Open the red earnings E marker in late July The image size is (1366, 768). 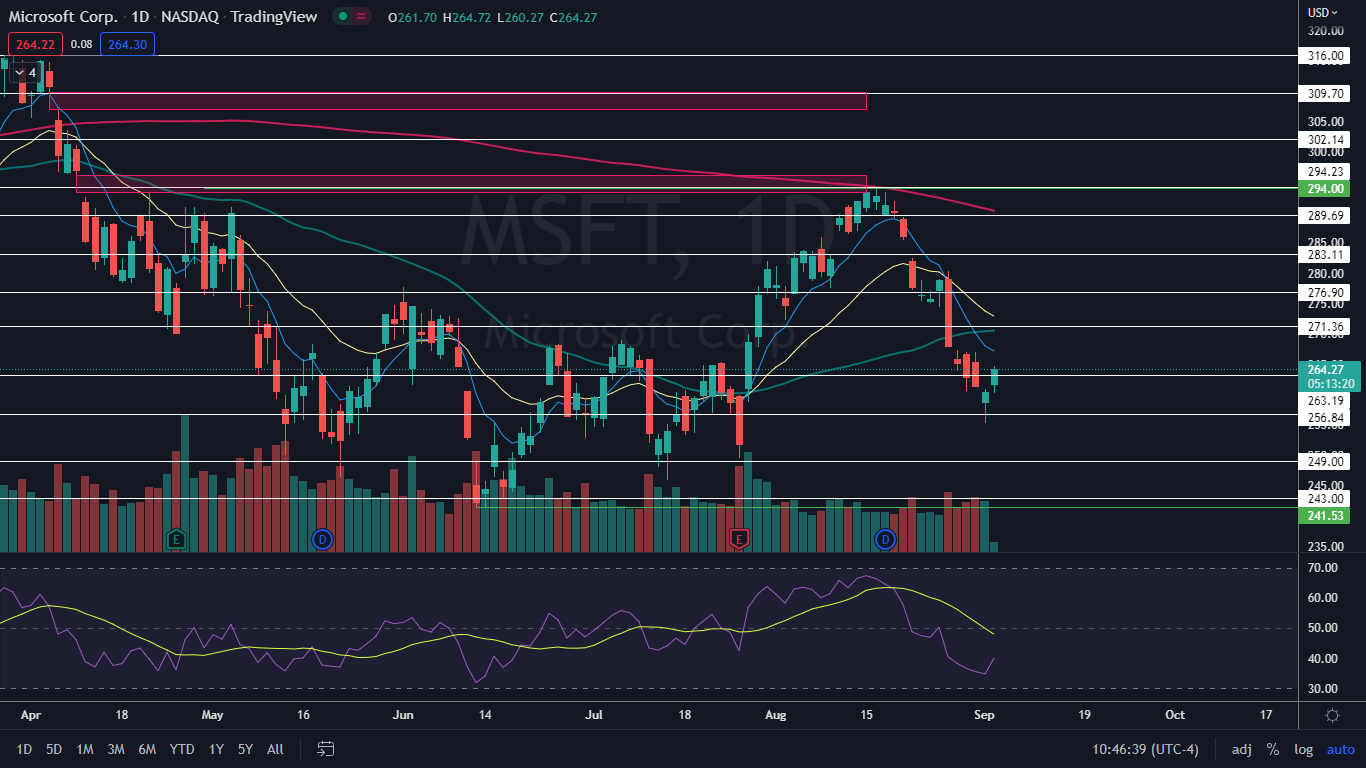click(x=739, y=539)
